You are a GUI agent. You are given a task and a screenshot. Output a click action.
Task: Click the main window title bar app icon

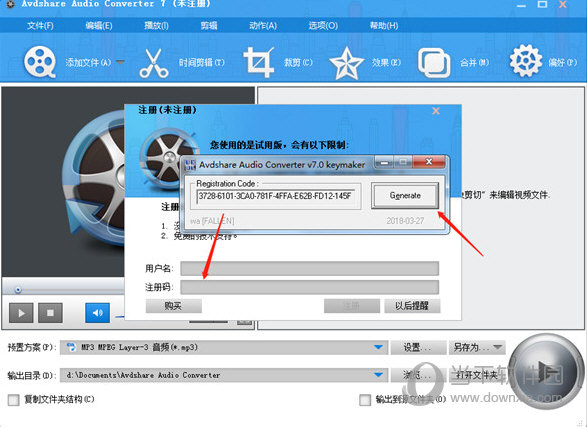(x=10, y=4)
